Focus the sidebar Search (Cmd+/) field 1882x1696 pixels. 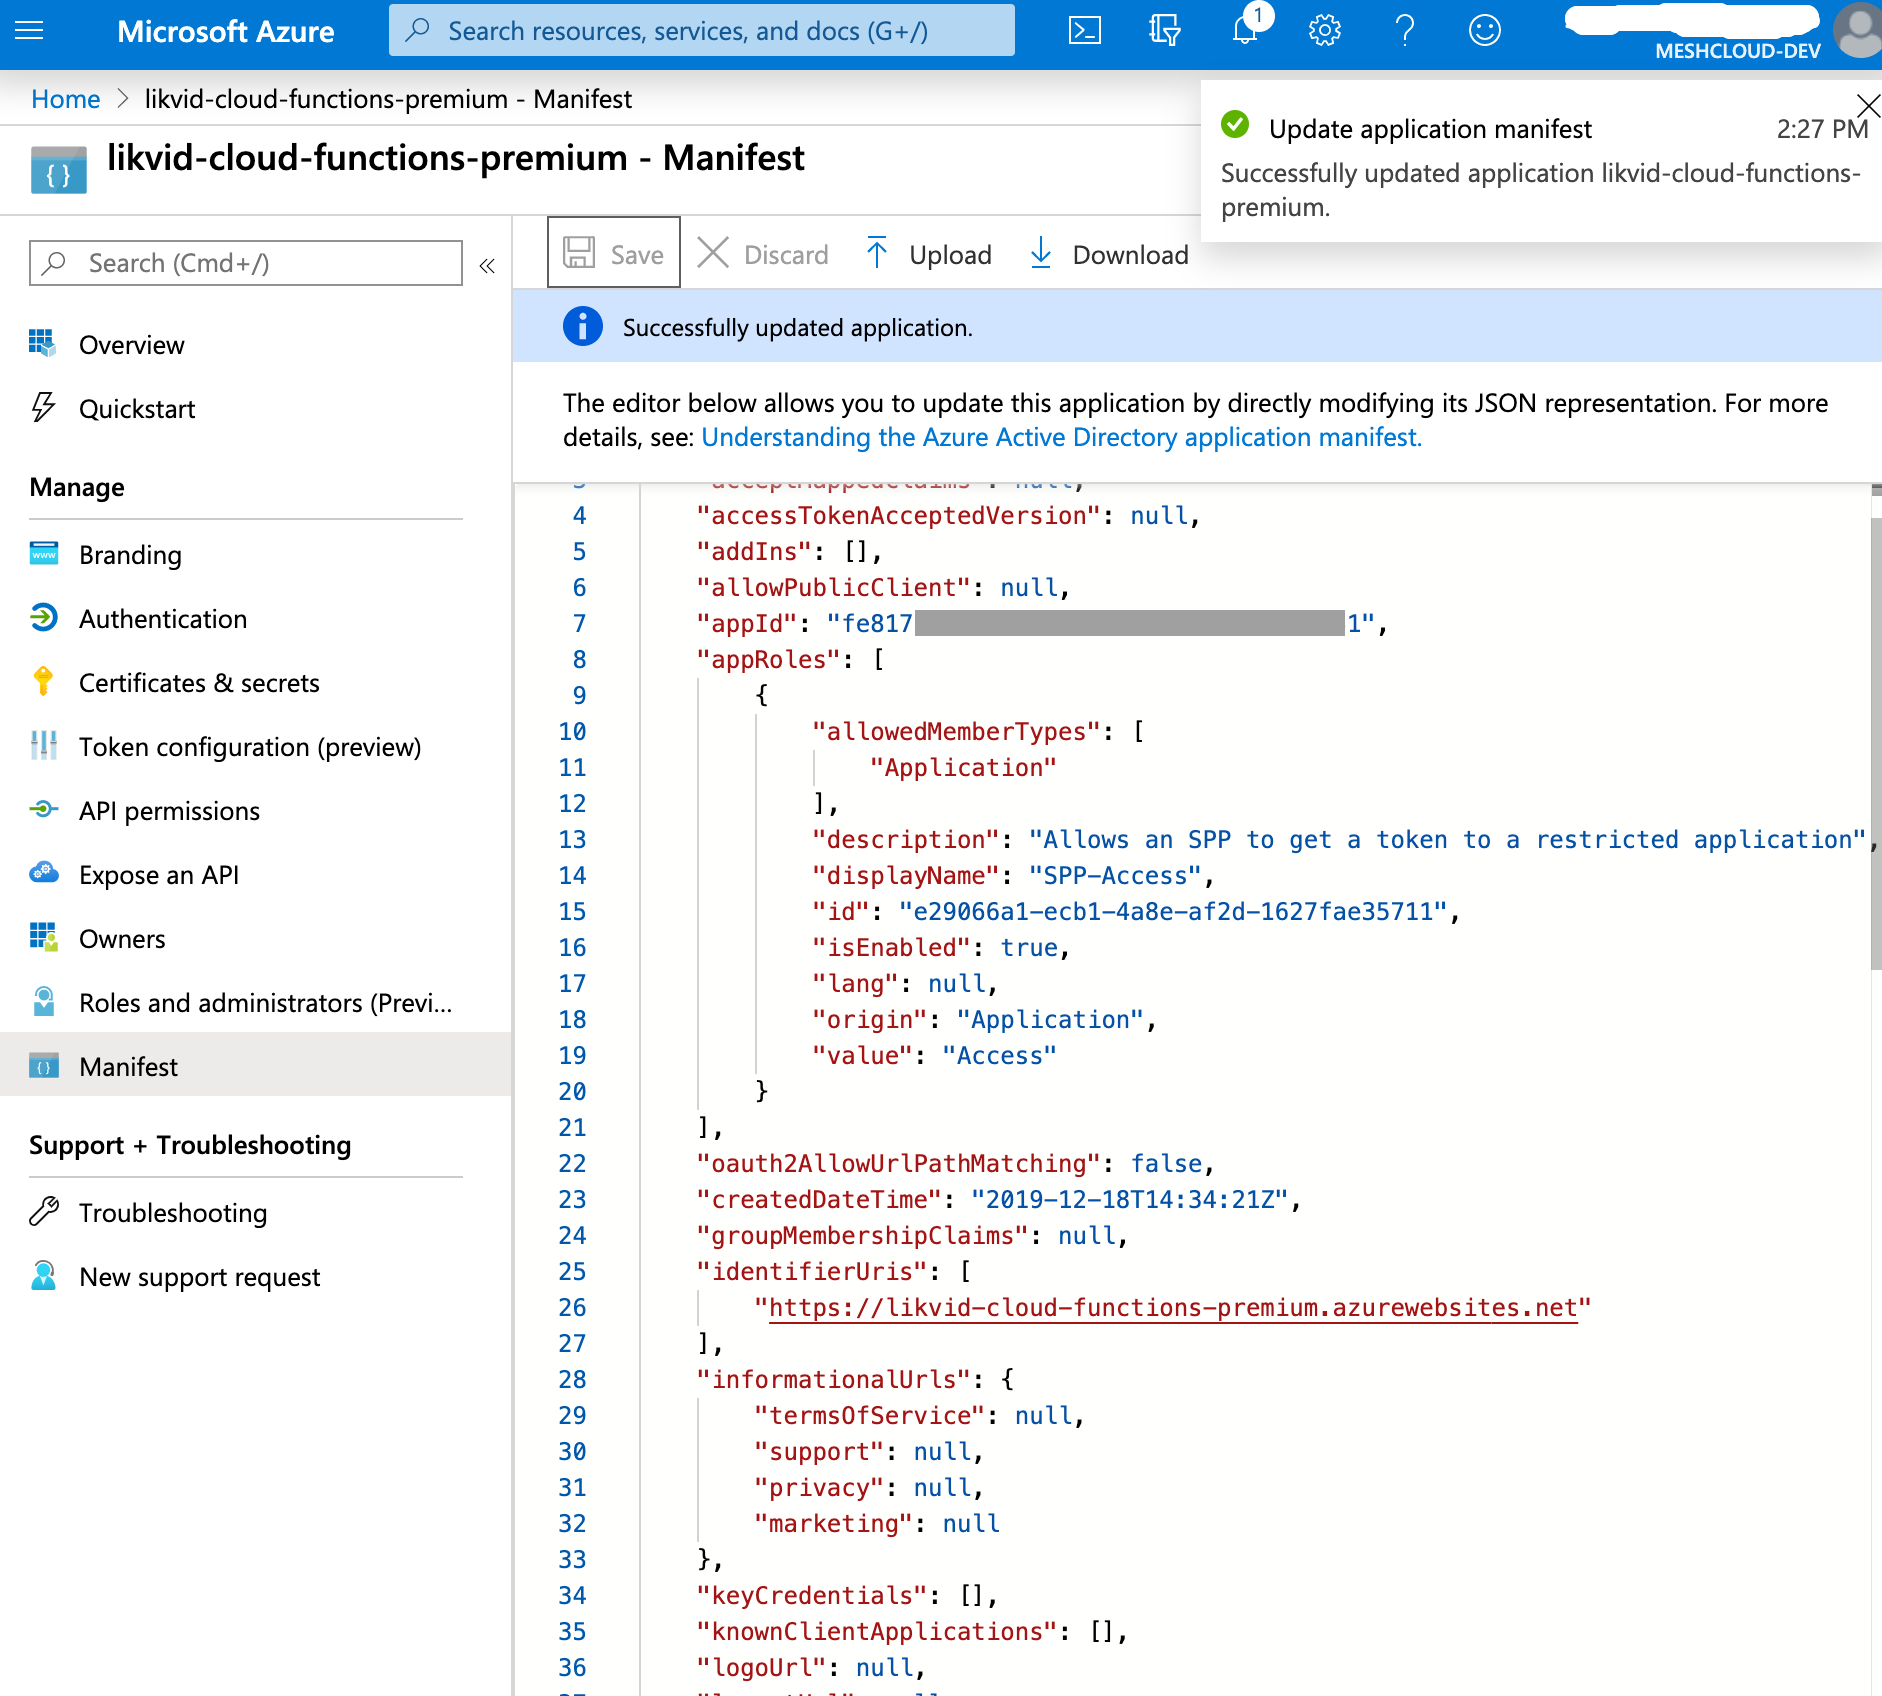[x=246, y=263]
